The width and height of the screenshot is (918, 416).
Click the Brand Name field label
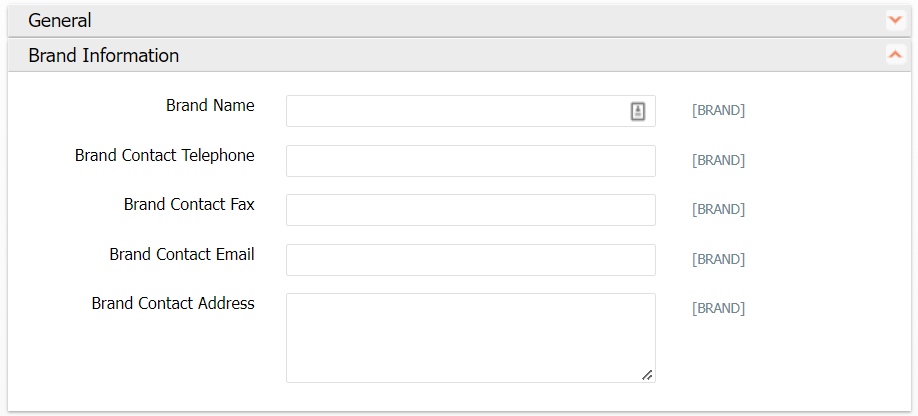coord(210,105)
